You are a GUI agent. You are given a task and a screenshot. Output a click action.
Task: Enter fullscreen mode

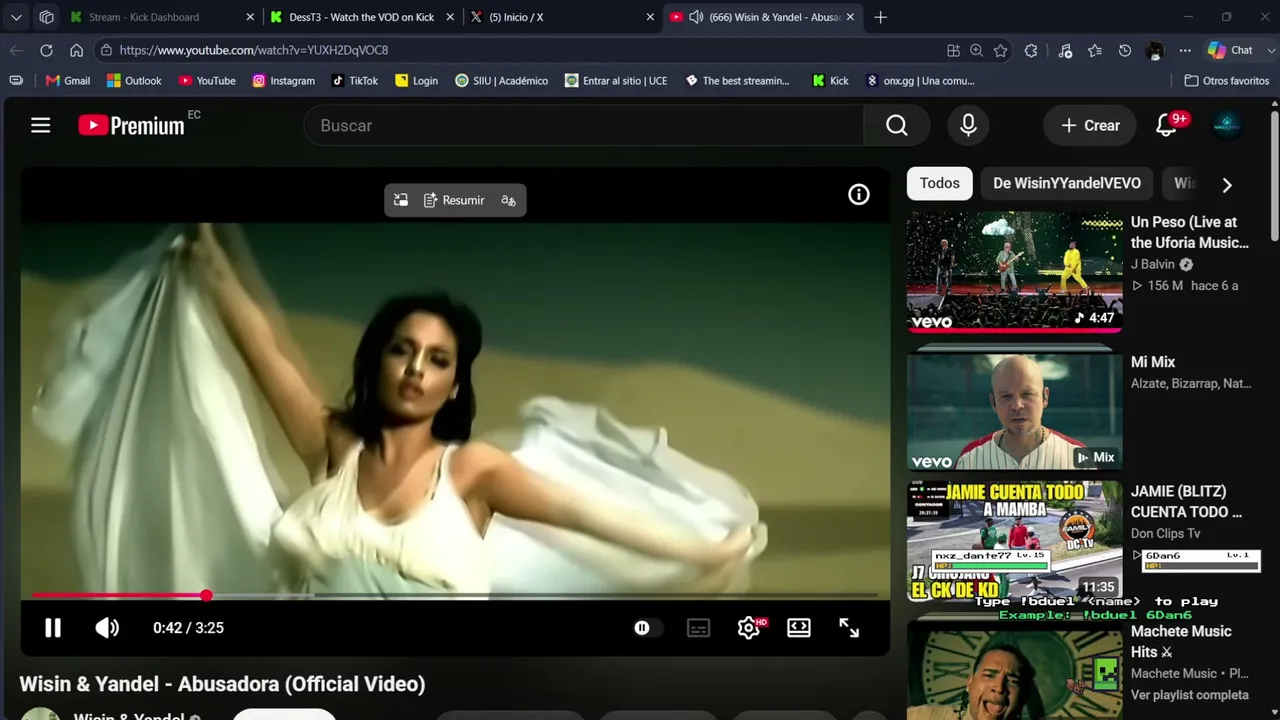[x=849, y=628]
